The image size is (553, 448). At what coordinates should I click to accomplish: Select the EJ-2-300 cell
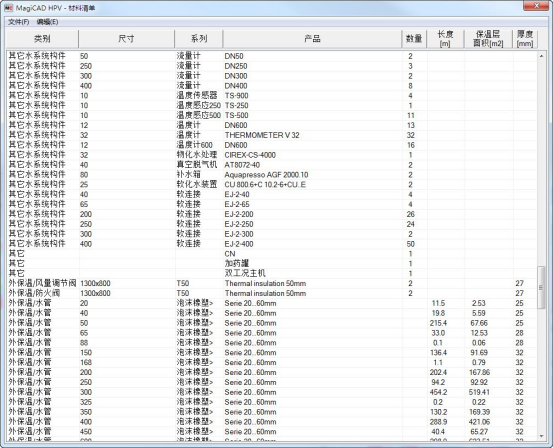click(239, 234)
